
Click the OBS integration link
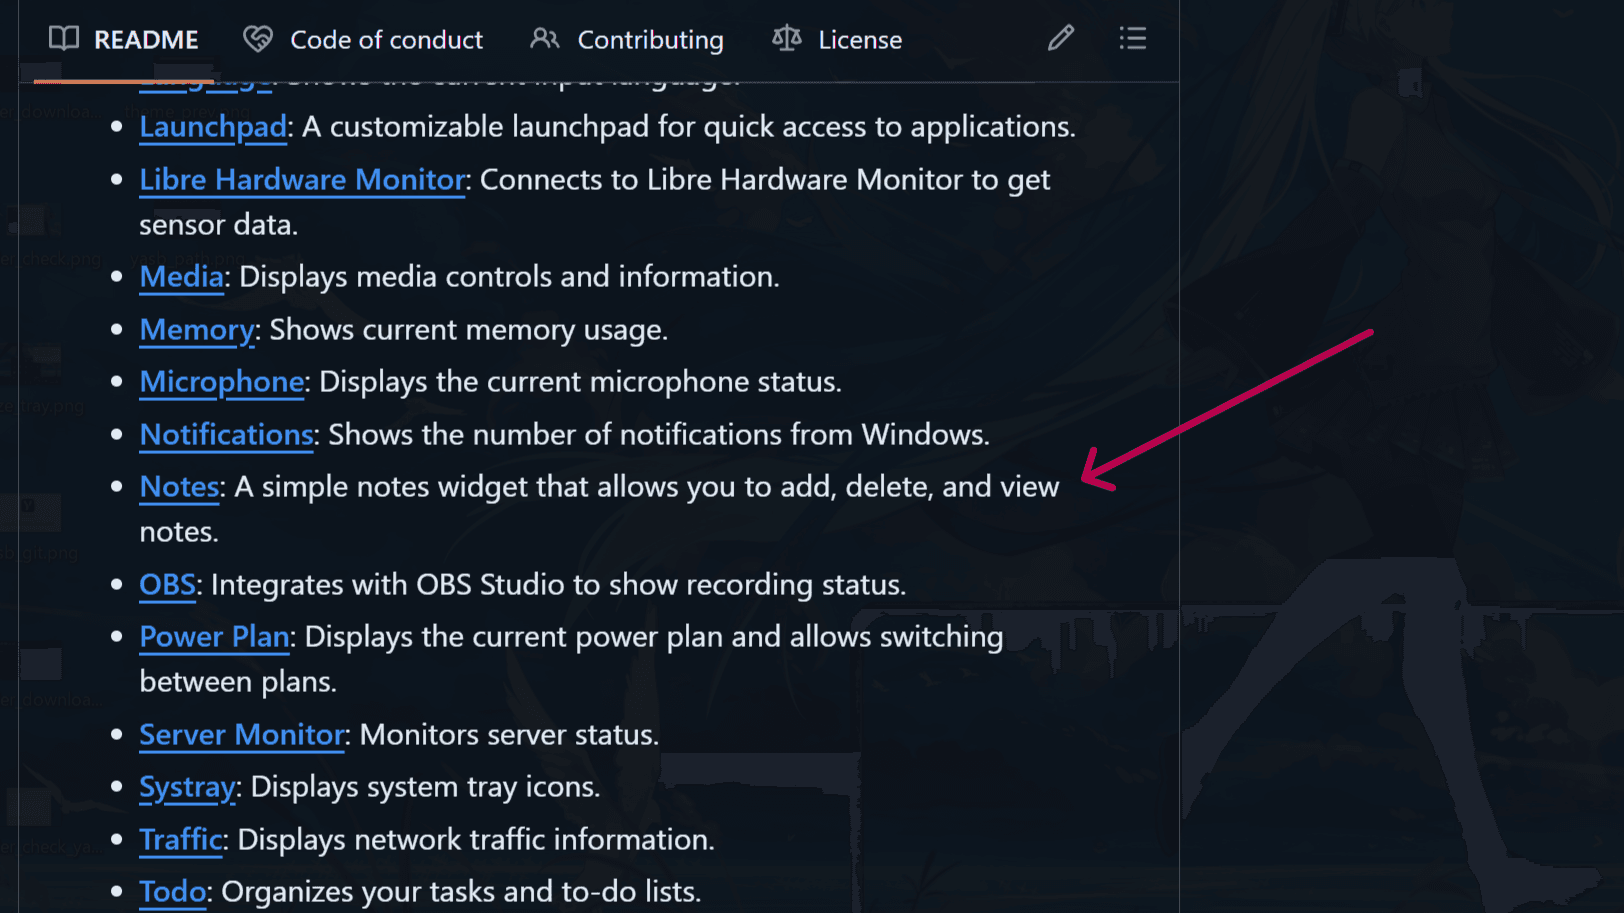(167, 585)
